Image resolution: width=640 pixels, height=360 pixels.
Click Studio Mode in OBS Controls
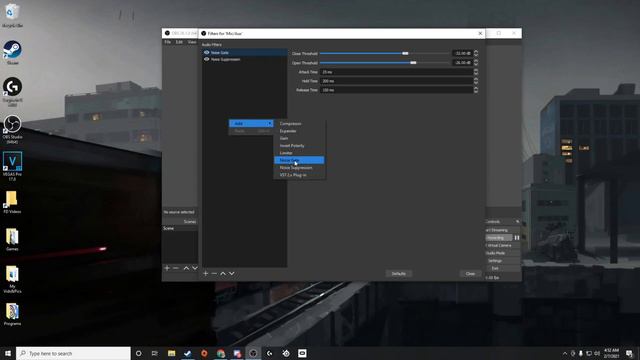click(x=502, y=253)
